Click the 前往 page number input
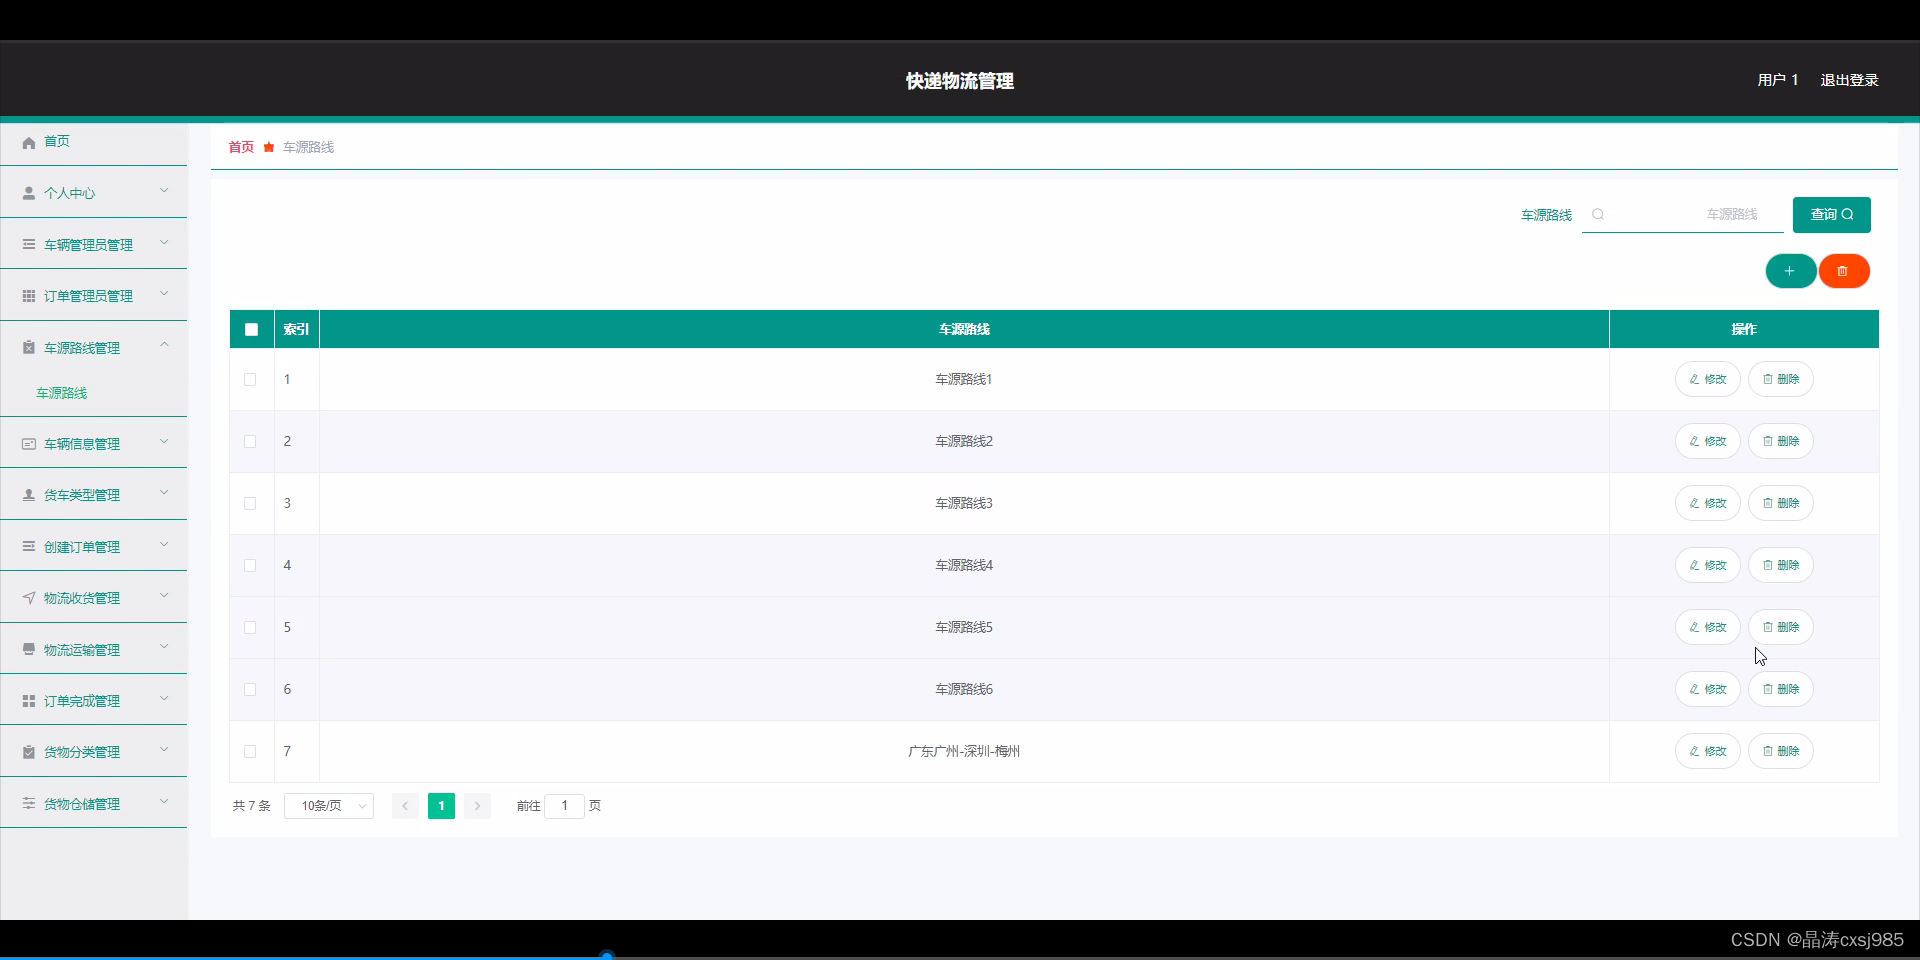The height and width of the screenshot is (960, 1920). pyautogui.click(x=564, y=806)
